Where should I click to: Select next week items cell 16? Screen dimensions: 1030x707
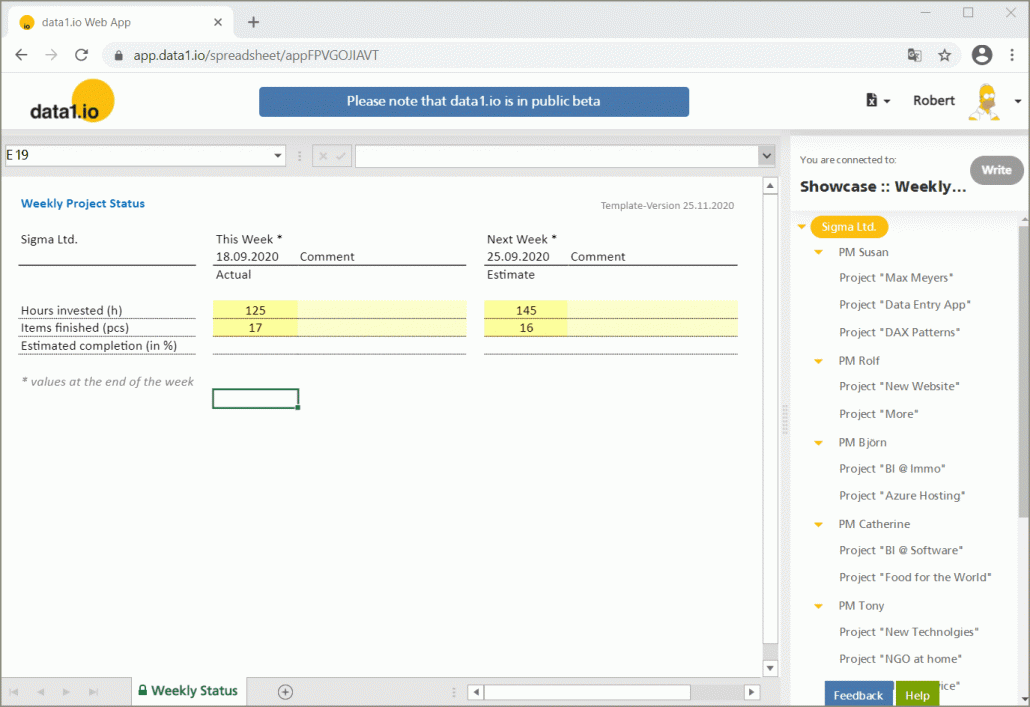tap(526, 328)
